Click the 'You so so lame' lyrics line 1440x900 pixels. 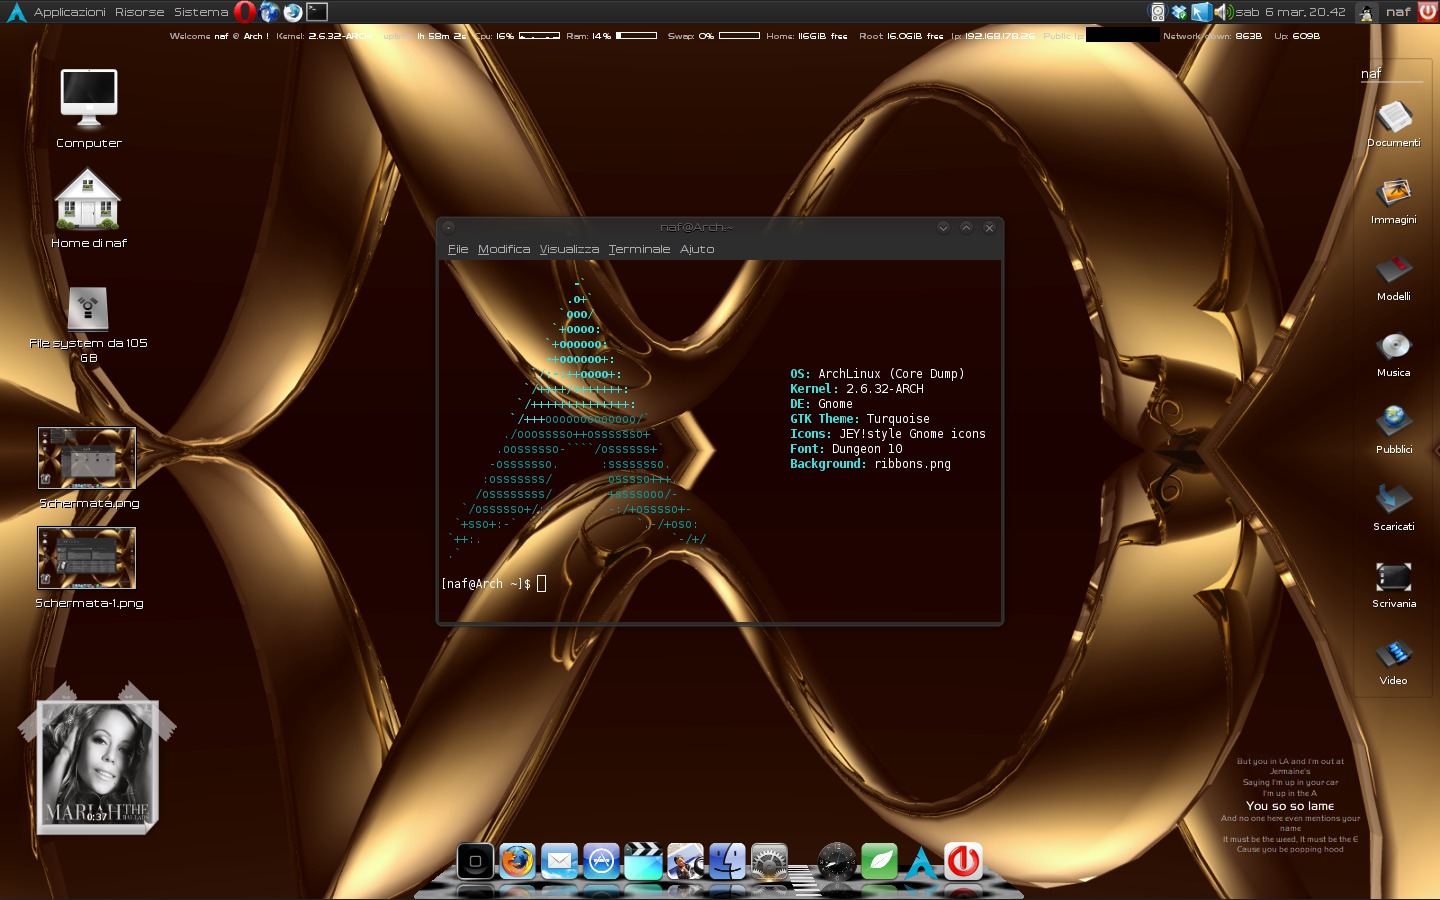(1290, 806)
